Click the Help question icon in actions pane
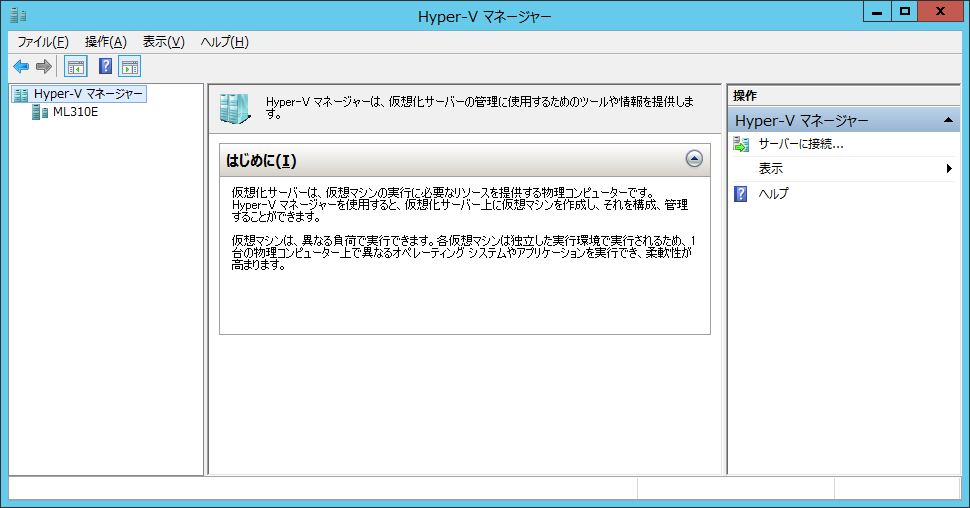Screen dimensions: 970x508 pyautogui.click(x=741, y=194)
